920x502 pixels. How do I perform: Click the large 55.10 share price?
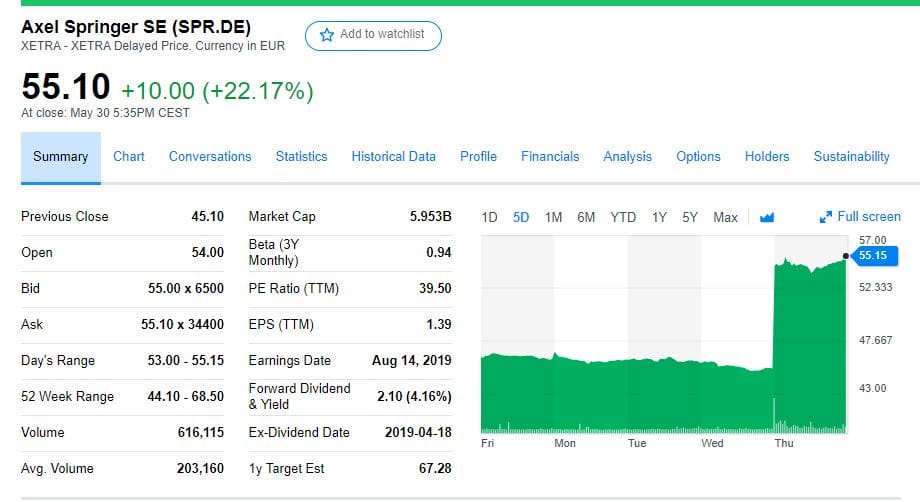pyautogui.click(x=66, y=87)
